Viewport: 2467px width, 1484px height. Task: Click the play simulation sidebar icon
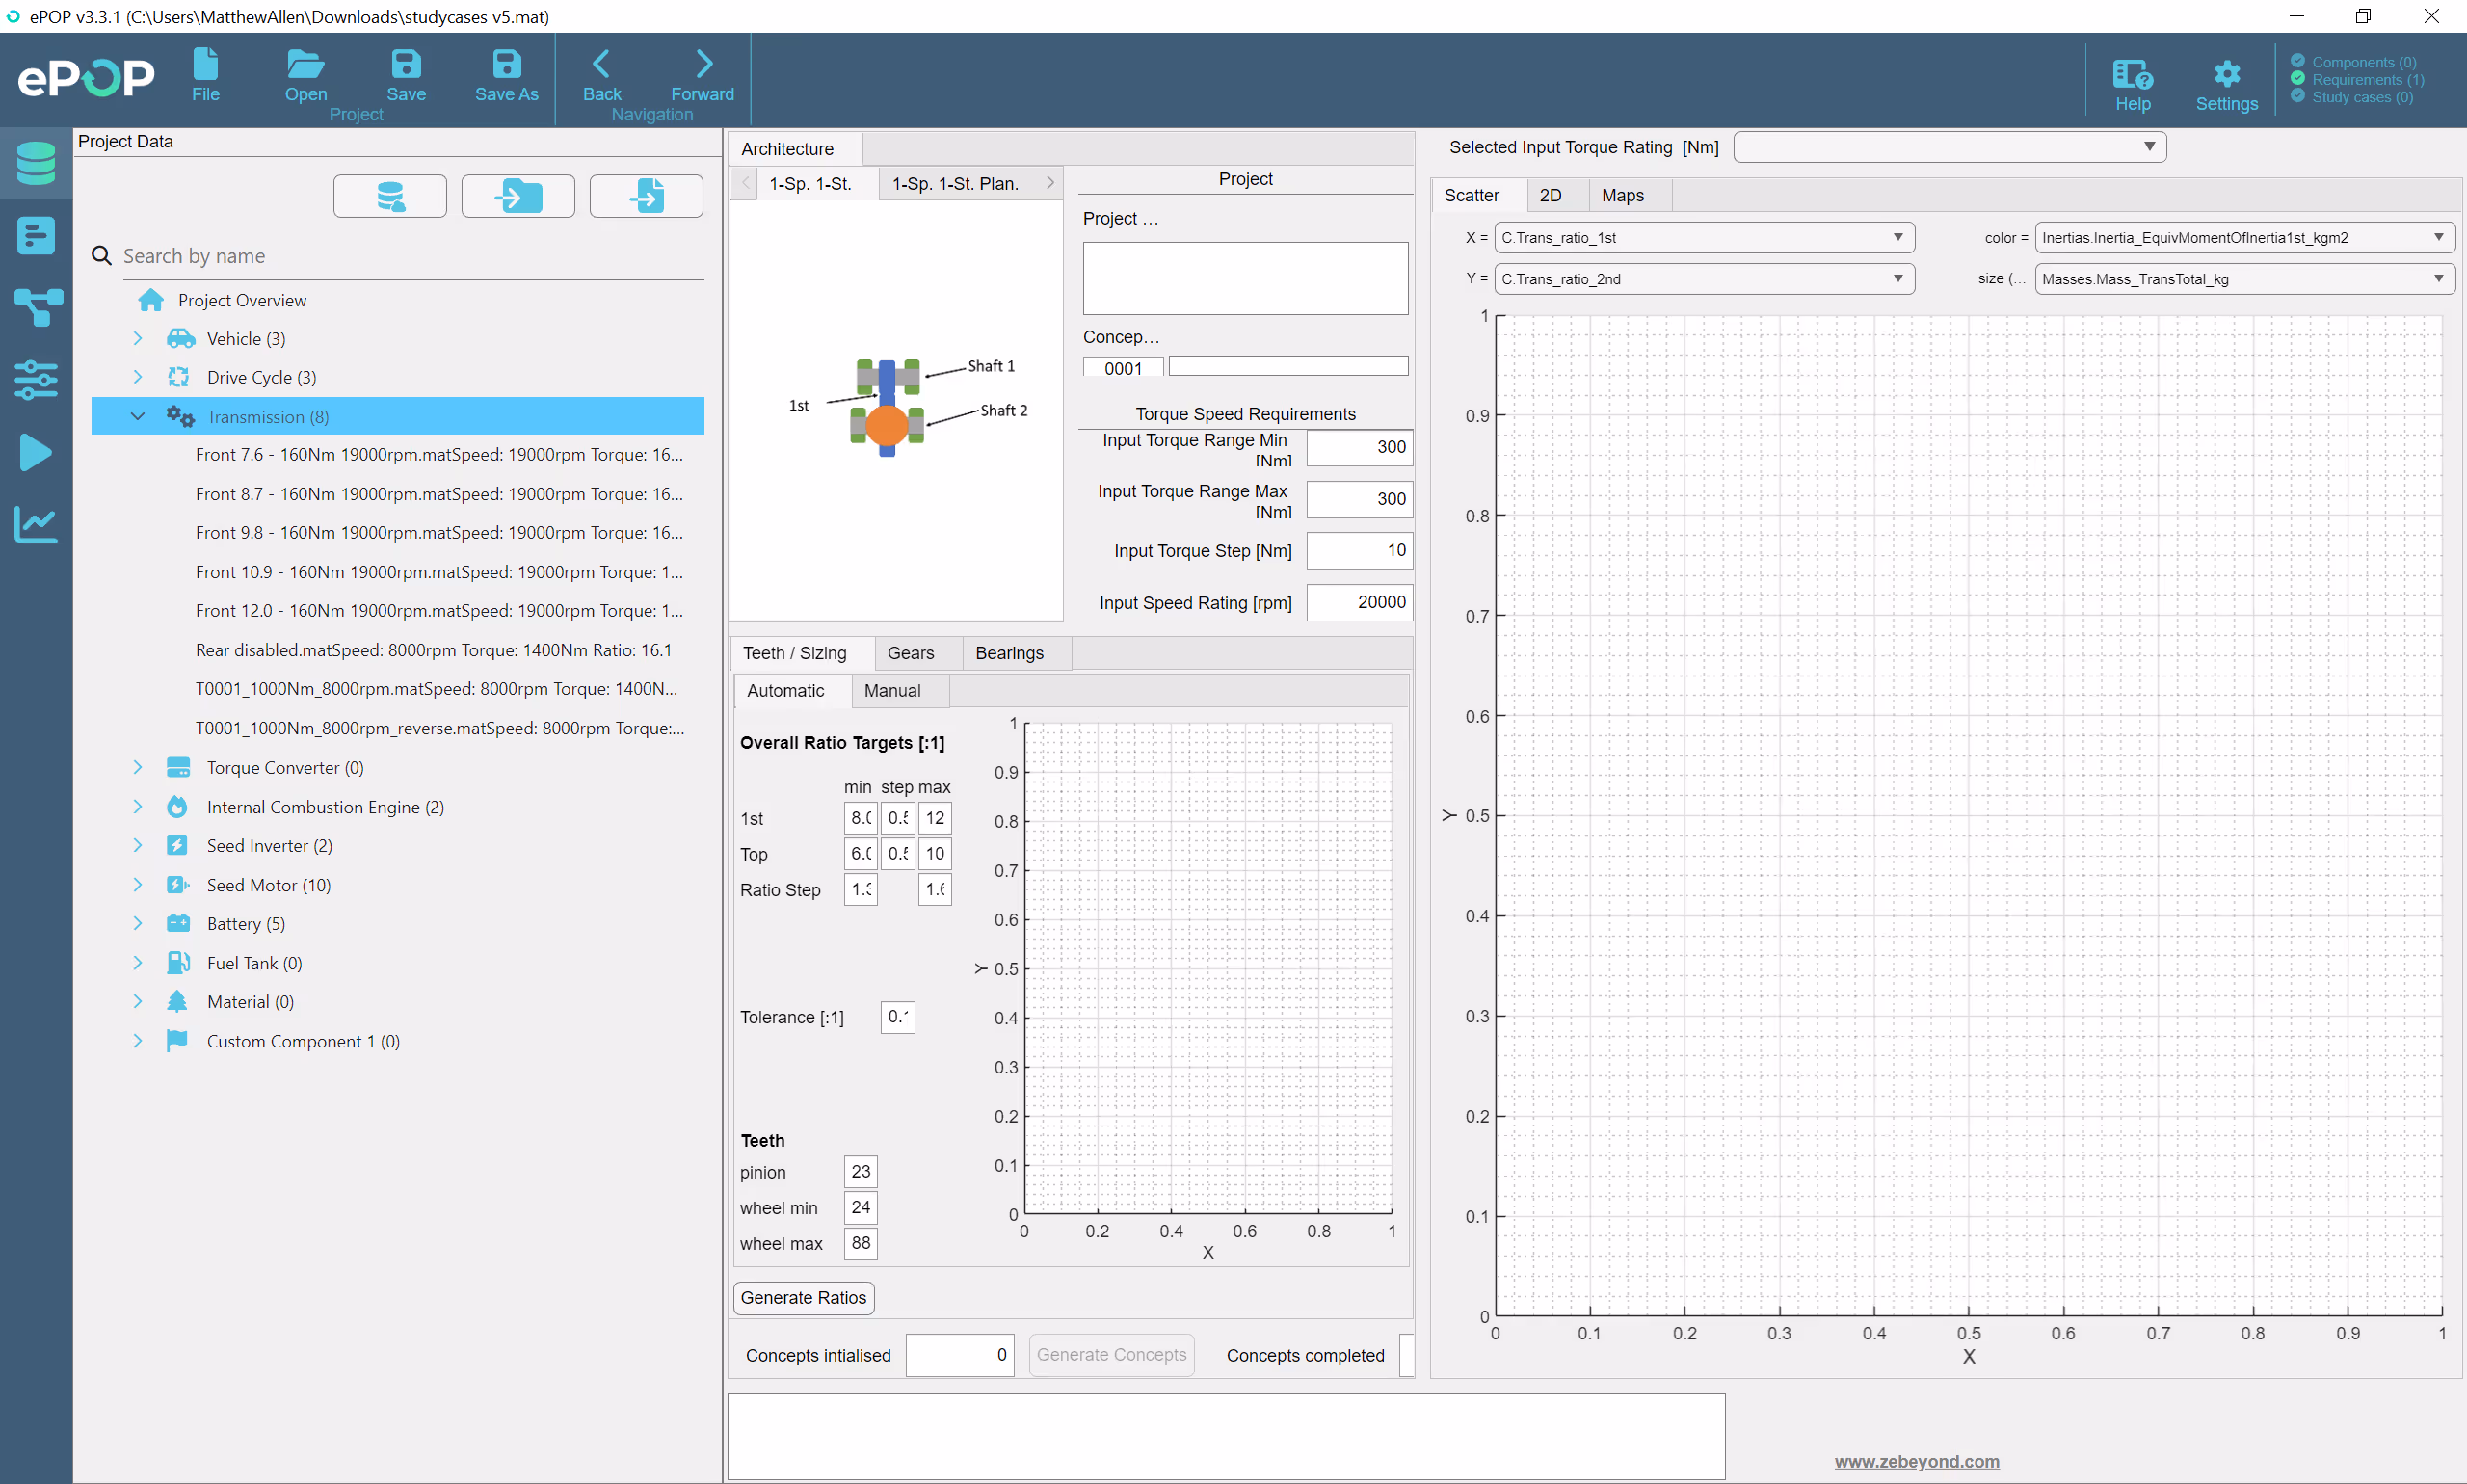coord(36,452)
